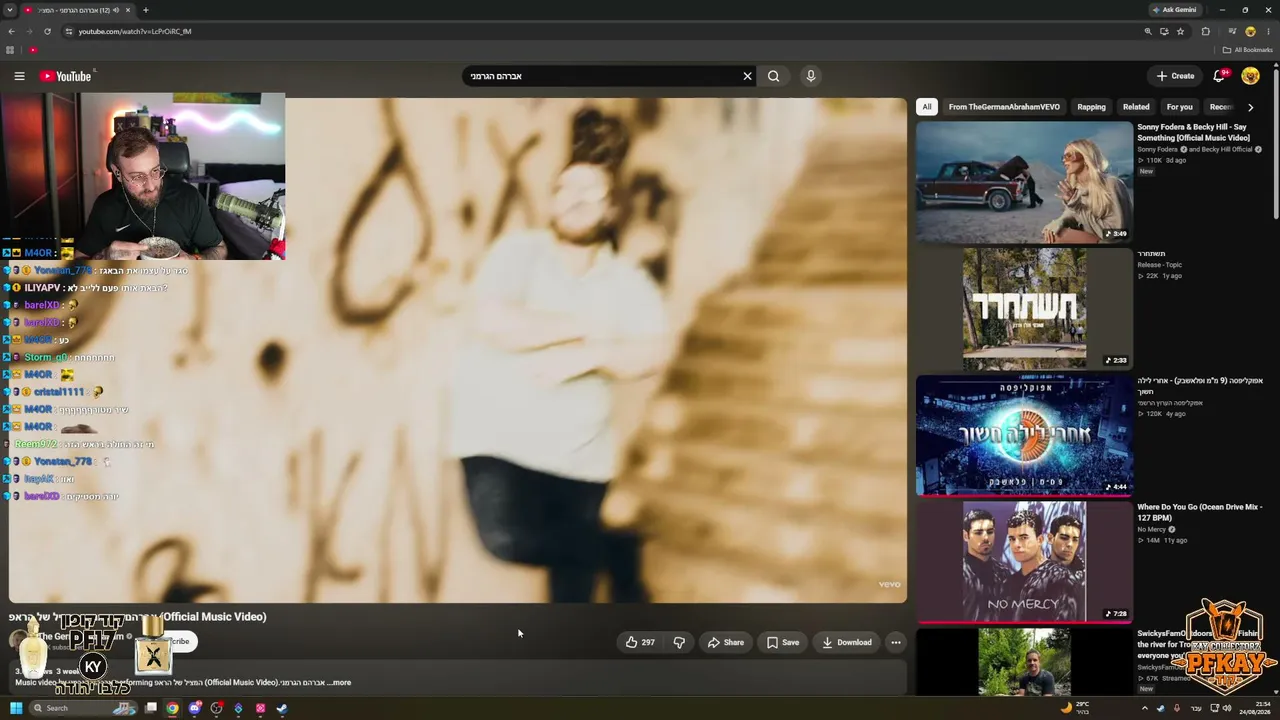Open YouTube bookmark in bookmarks bar

[x=33, y=50]
